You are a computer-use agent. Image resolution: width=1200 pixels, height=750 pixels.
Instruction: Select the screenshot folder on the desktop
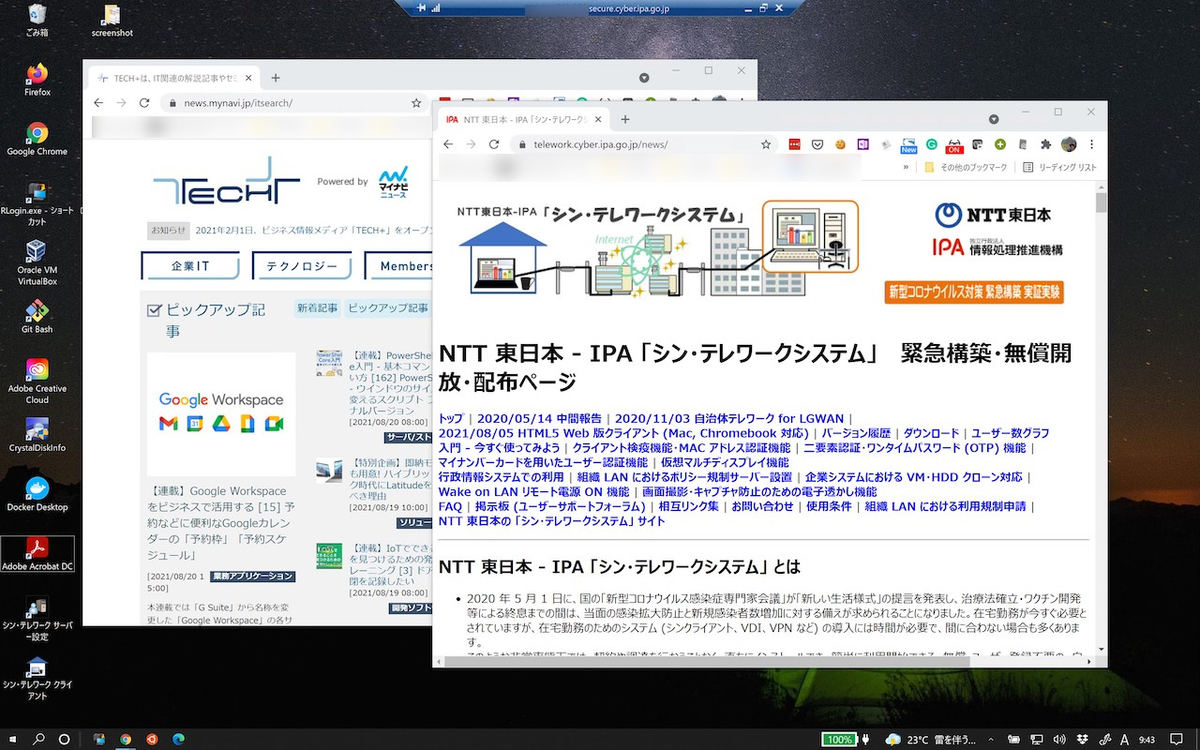pos(112,20)
